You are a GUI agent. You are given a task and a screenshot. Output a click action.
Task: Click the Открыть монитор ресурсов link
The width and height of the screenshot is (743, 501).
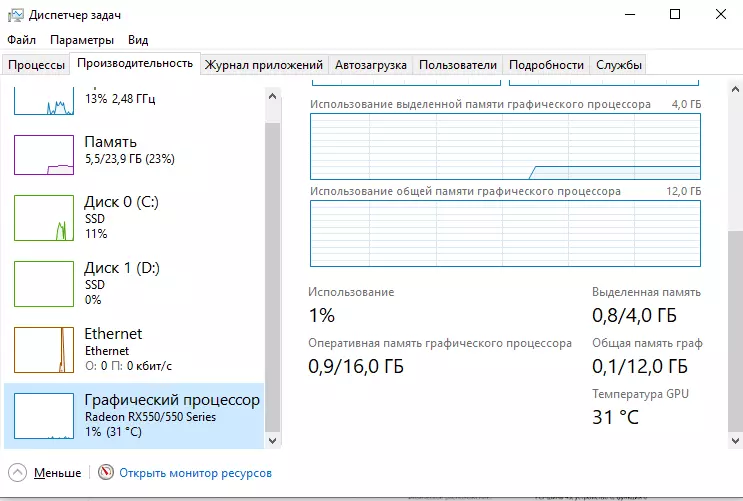(195, 473)
